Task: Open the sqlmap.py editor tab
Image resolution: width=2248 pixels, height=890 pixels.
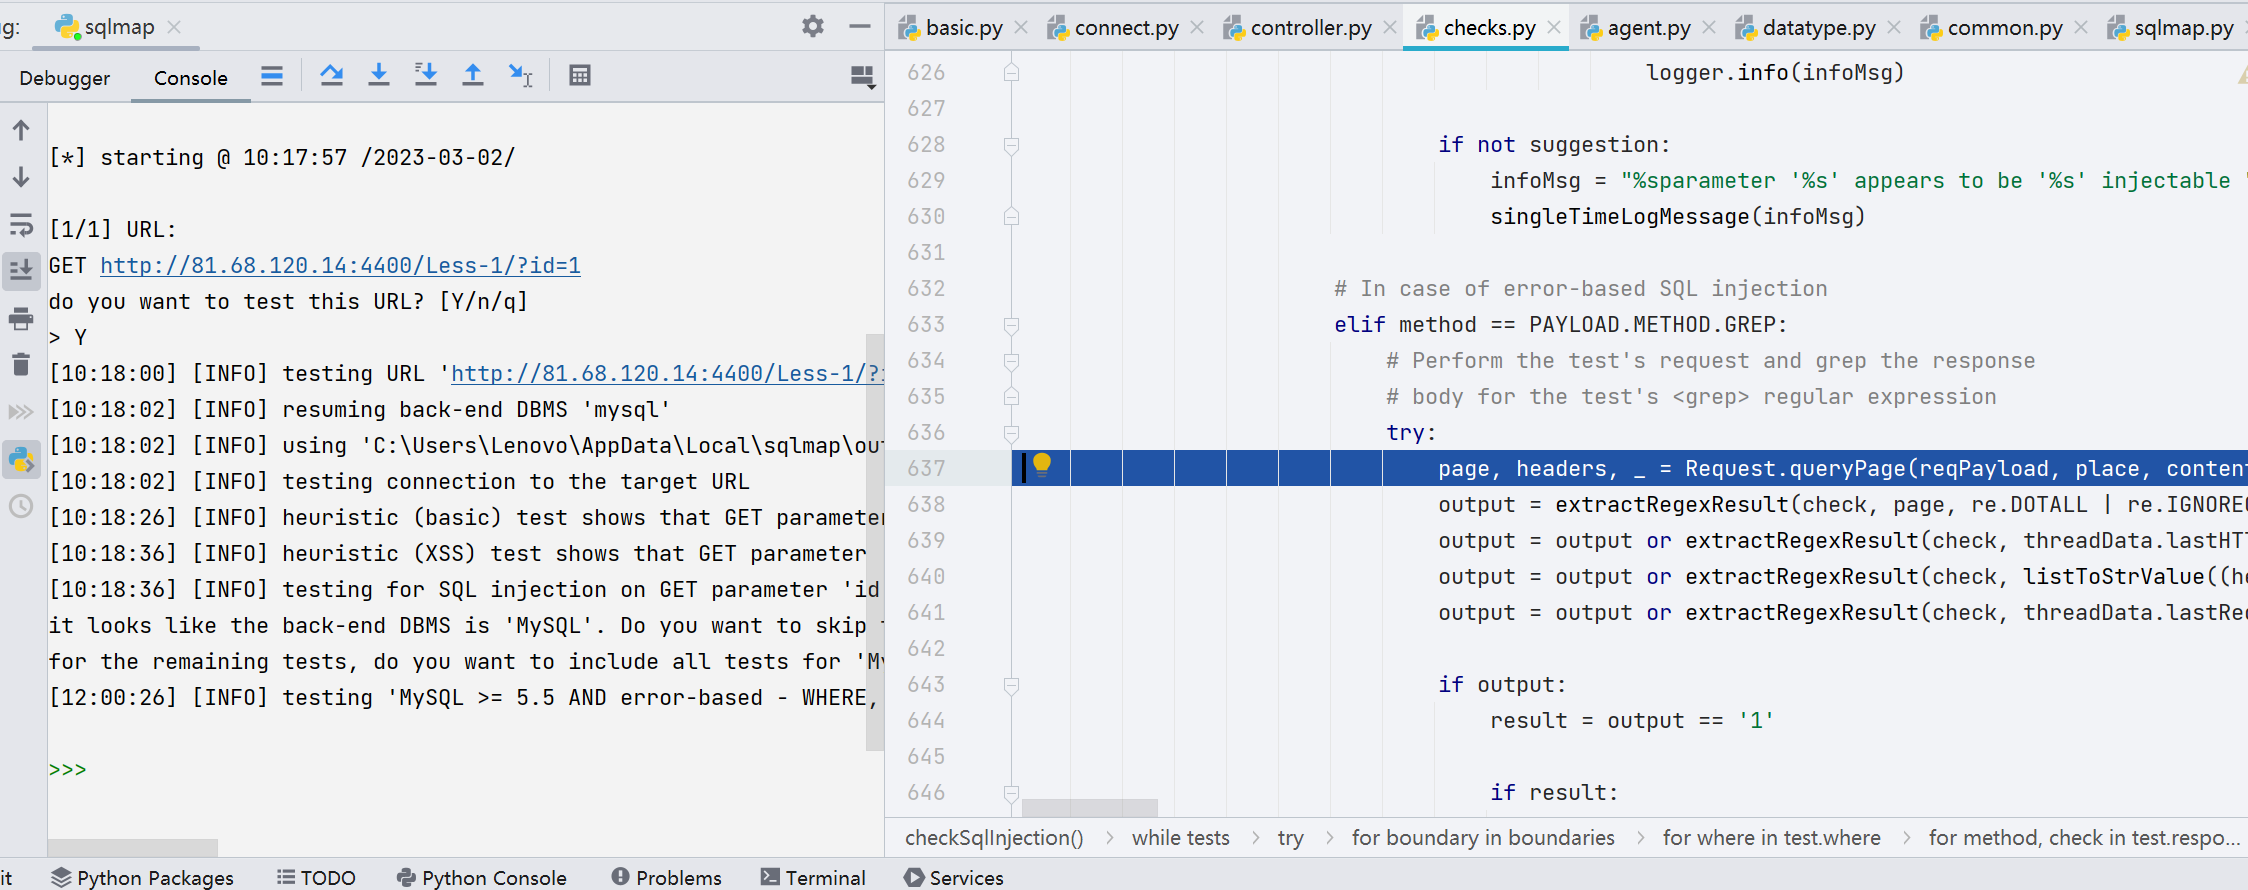Action: pos(2171,28)
